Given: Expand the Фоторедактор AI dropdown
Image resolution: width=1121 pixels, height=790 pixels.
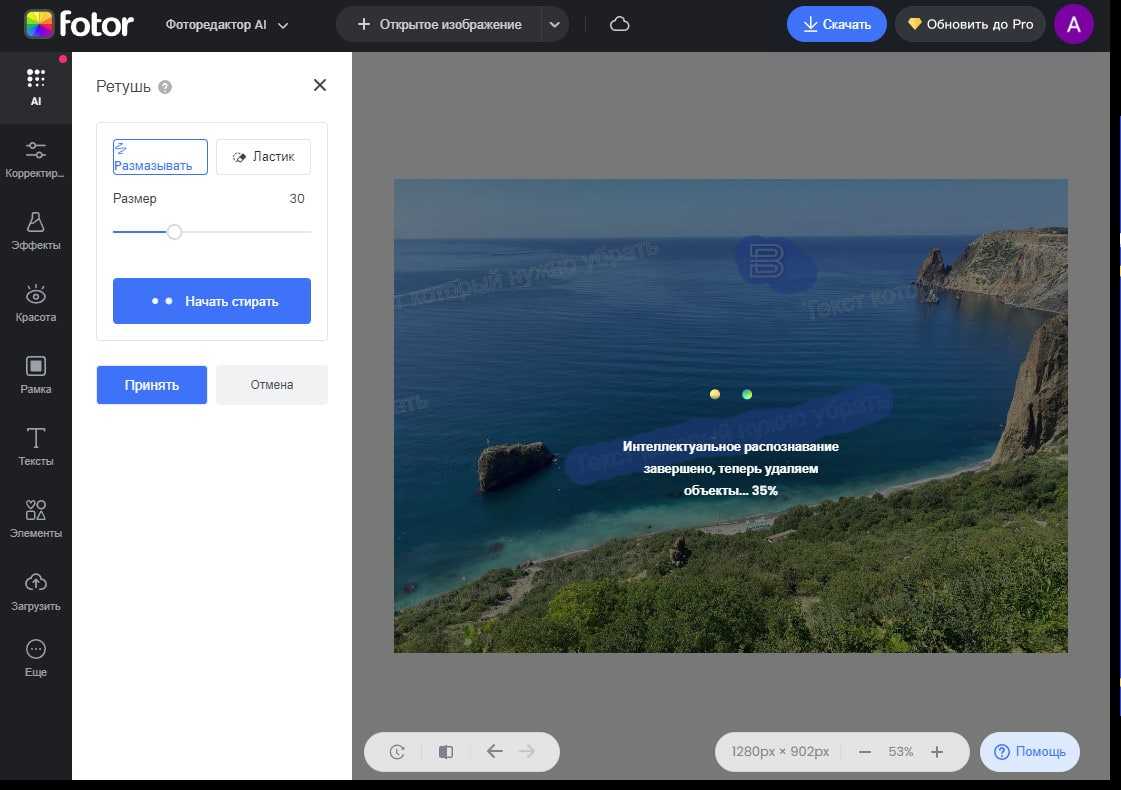Looking at the screenshot, I should 227,25.
